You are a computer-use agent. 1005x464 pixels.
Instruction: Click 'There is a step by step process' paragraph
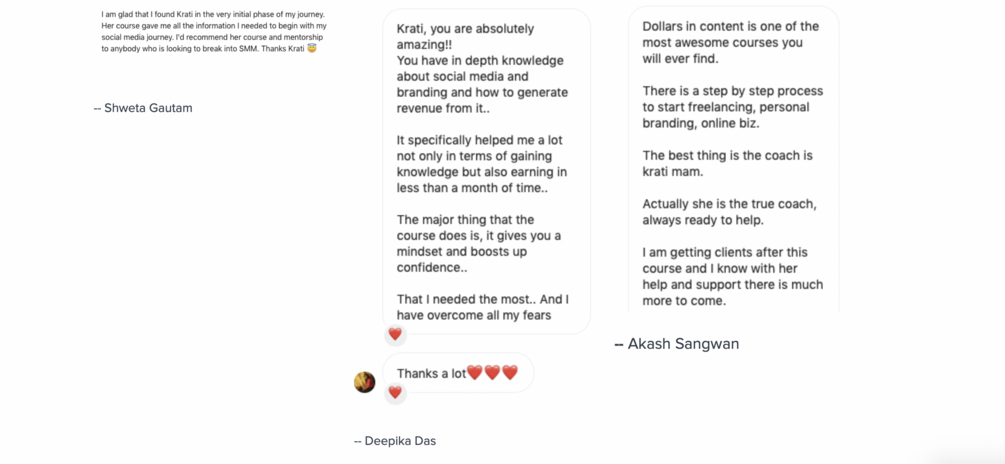click(733, 107)
